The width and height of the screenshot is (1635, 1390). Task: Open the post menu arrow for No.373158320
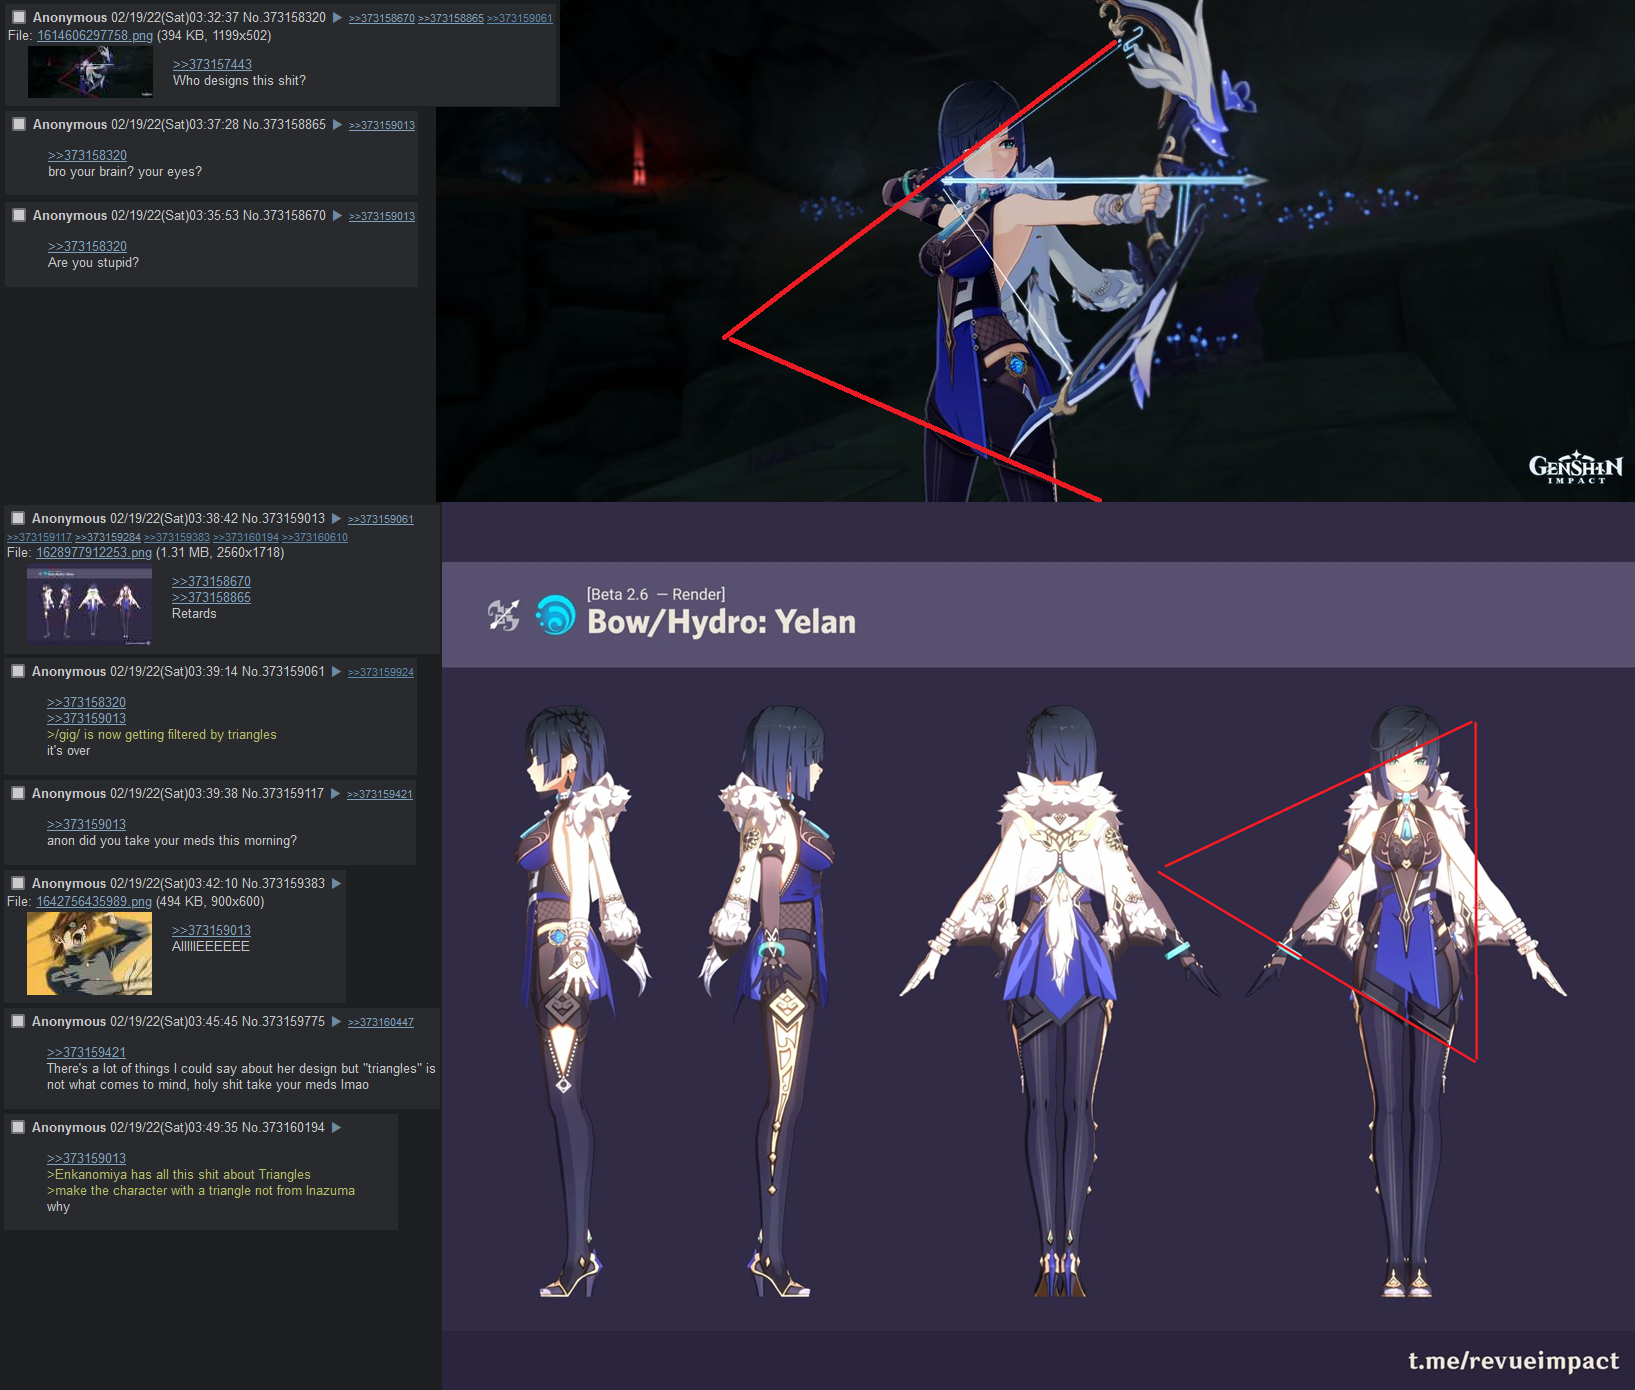coord(338,18)
